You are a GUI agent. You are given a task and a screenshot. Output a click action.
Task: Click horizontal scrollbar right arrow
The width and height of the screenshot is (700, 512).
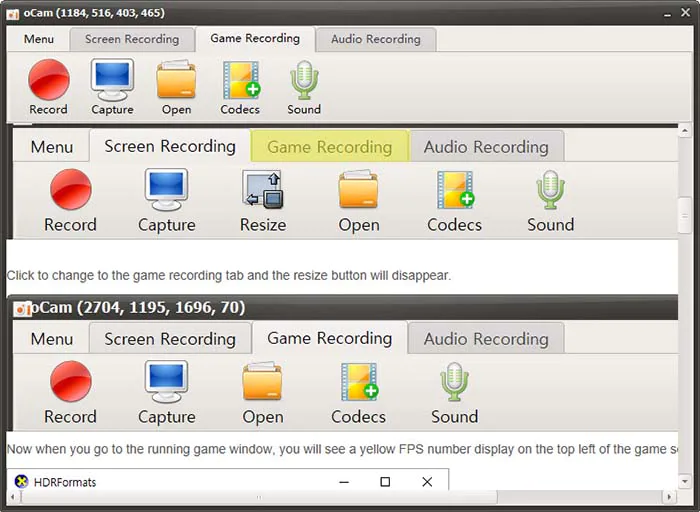(669, 496)
